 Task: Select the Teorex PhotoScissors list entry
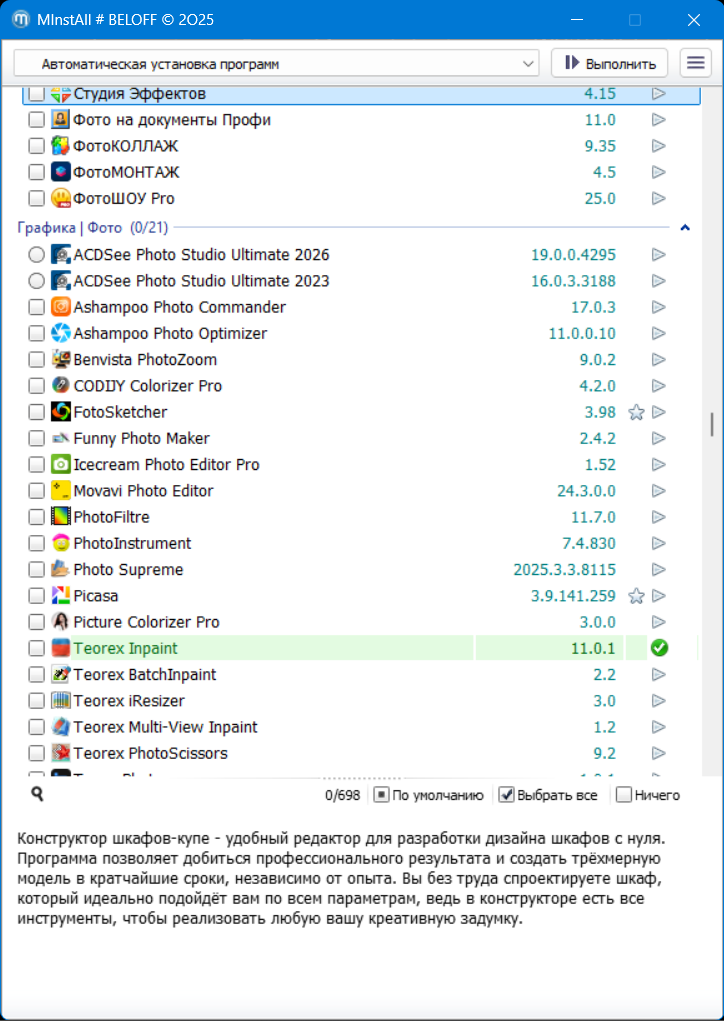pyautogui.click(x=150, y=753)
